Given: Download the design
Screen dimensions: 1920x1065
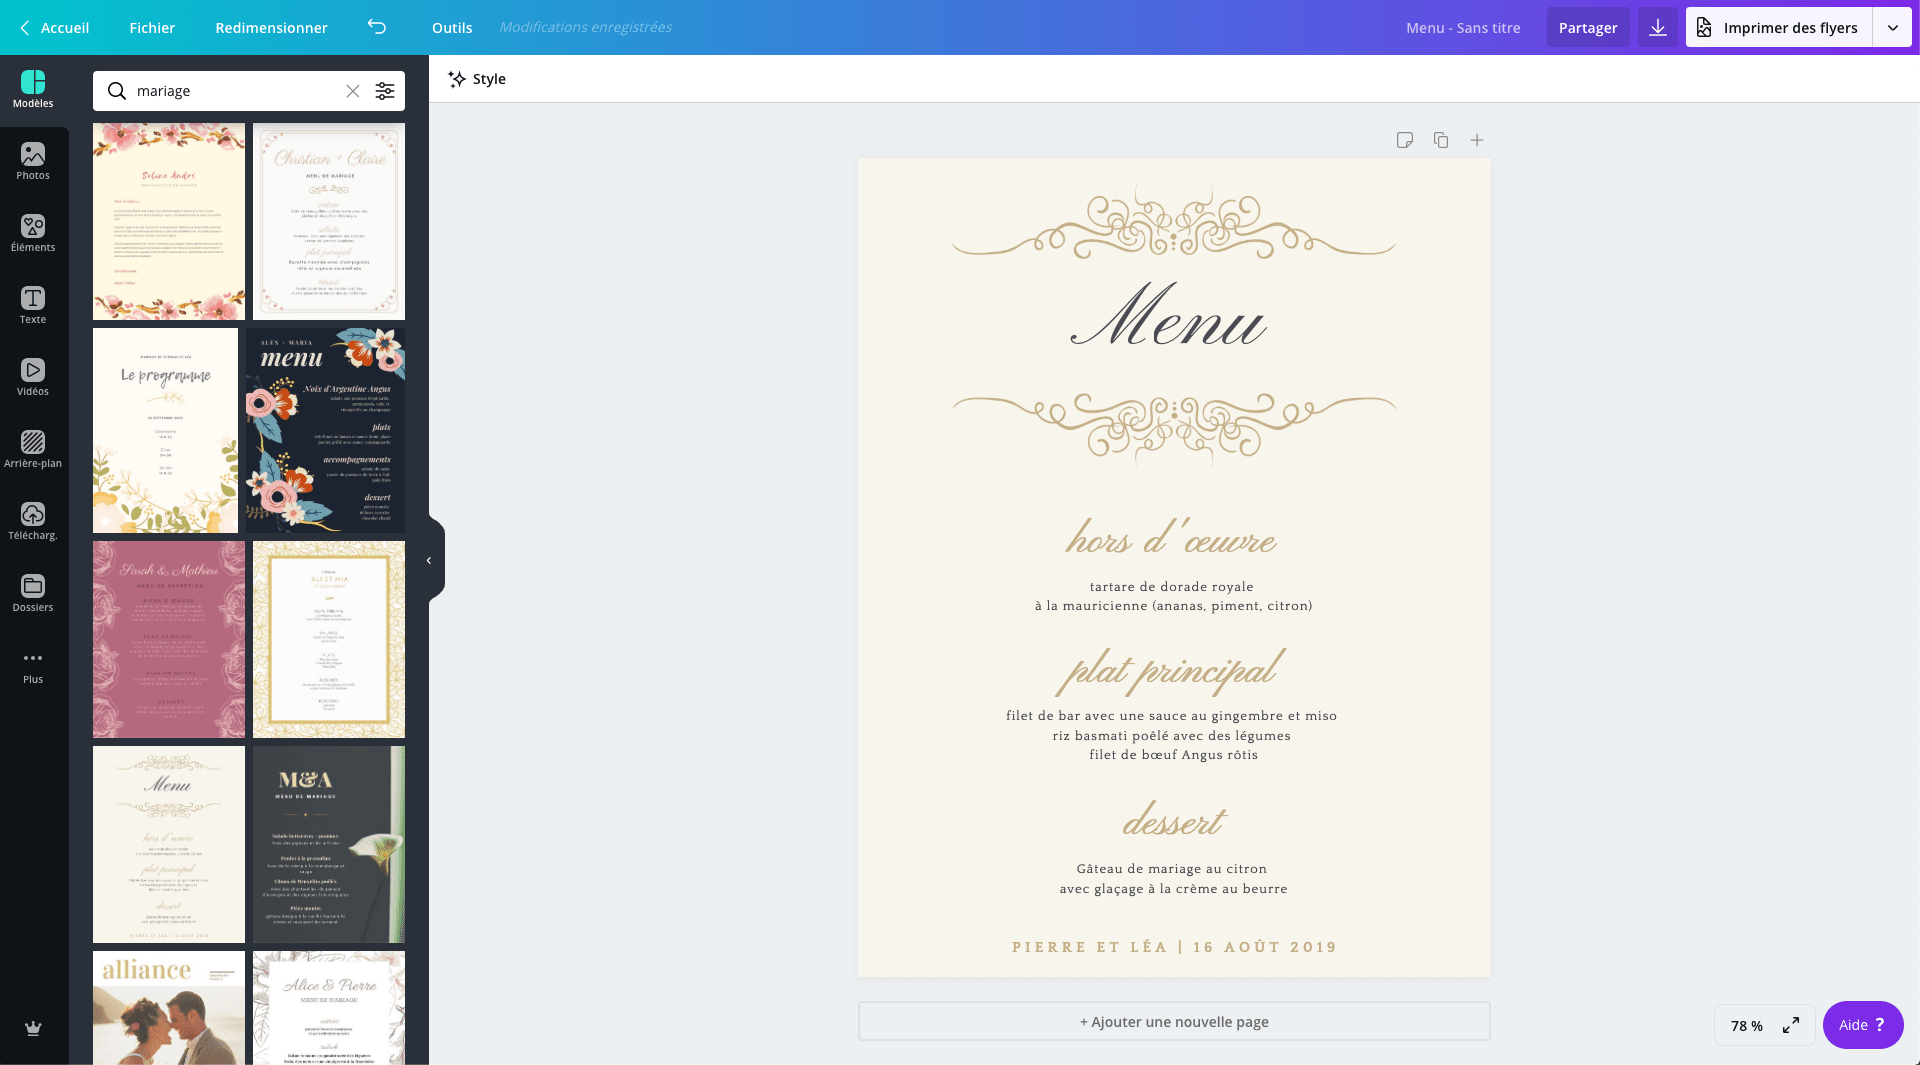Looking at the screenshot, I should coord(1658,27).
